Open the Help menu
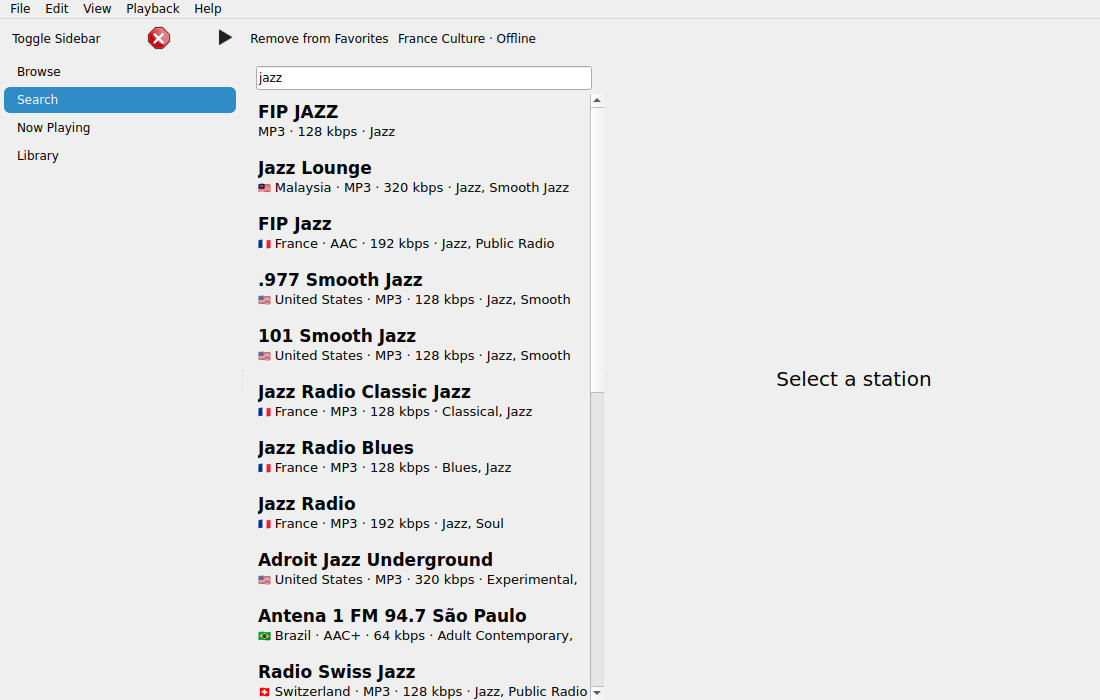Screen dimensions: 1100x700 click(x=208, y=8)
